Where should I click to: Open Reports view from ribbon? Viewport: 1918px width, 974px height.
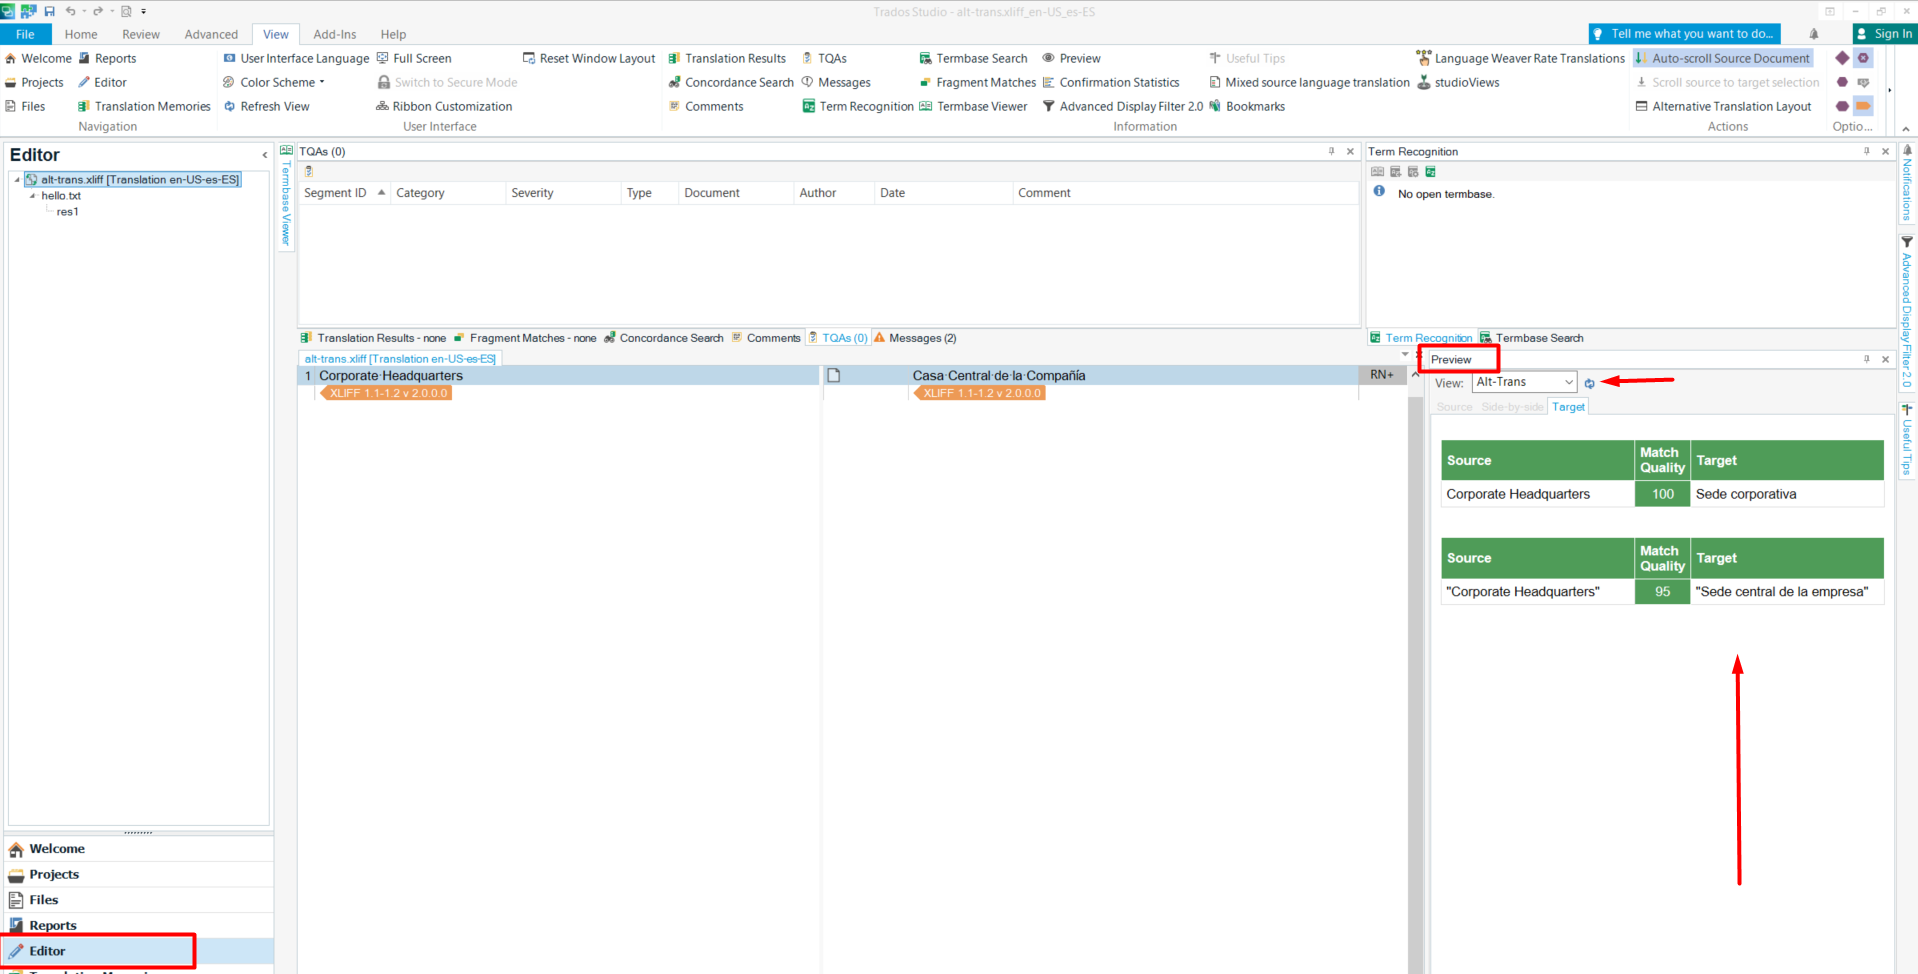[108, 58]
